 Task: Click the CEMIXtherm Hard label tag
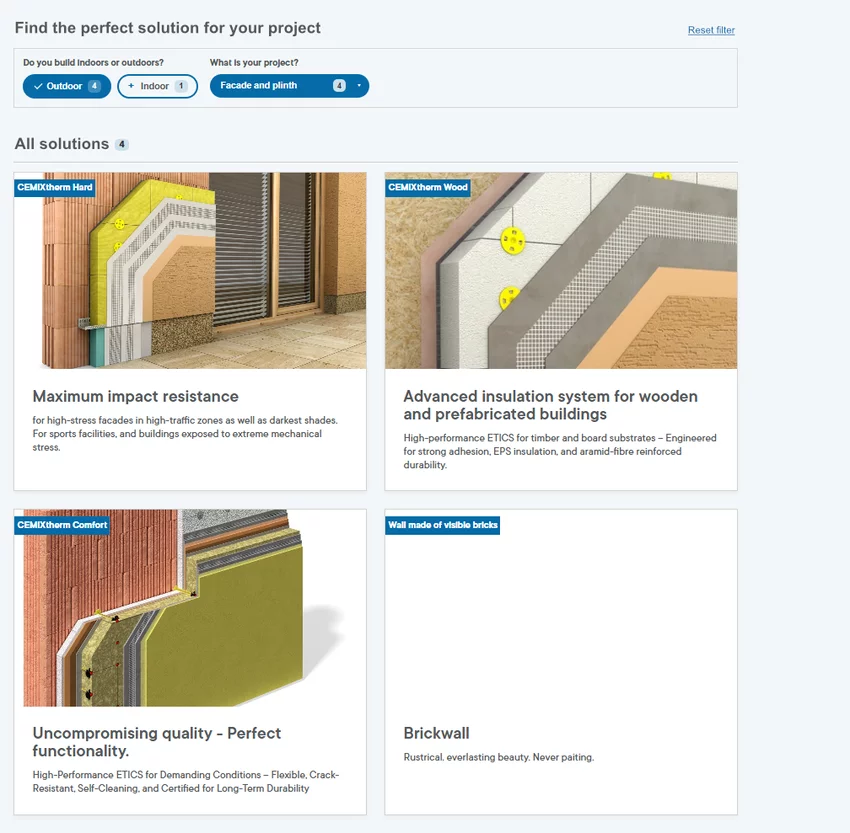pyautogui.click(x=55, y=188)
